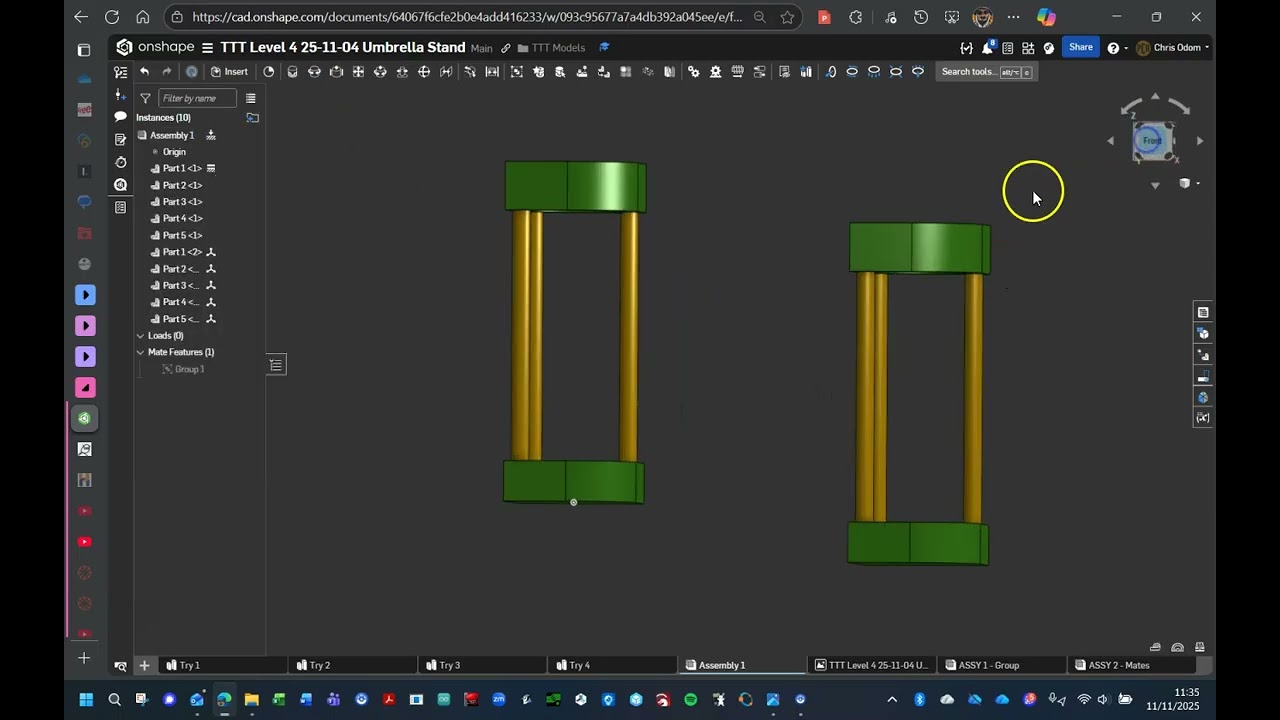Collapse the Mate Features (1) section
The height and width of the screenshot is (720, 1280).
pyautogui.click(x=141, y=352)
